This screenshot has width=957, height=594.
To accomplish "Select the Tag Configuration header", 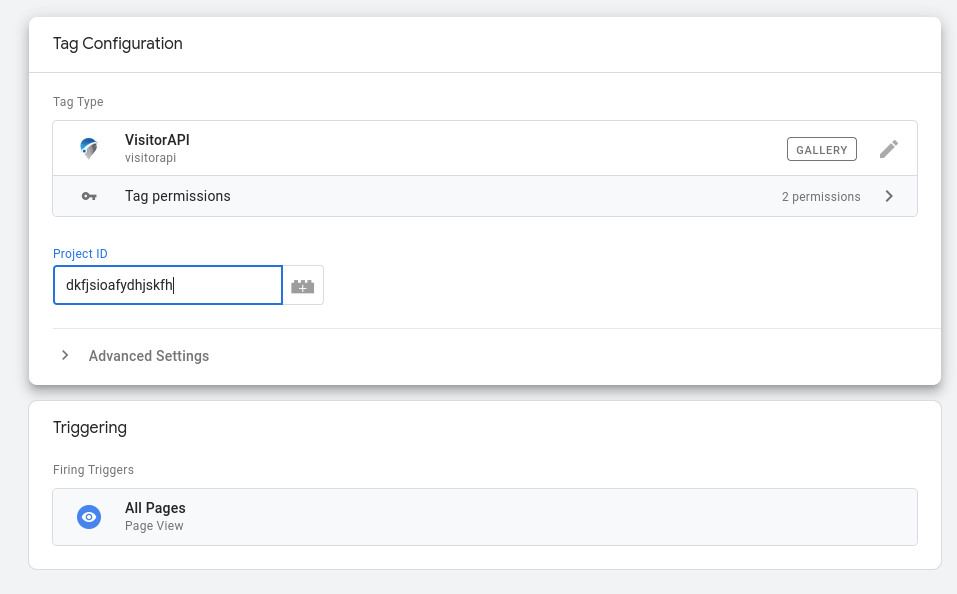I will coord(117,44).
